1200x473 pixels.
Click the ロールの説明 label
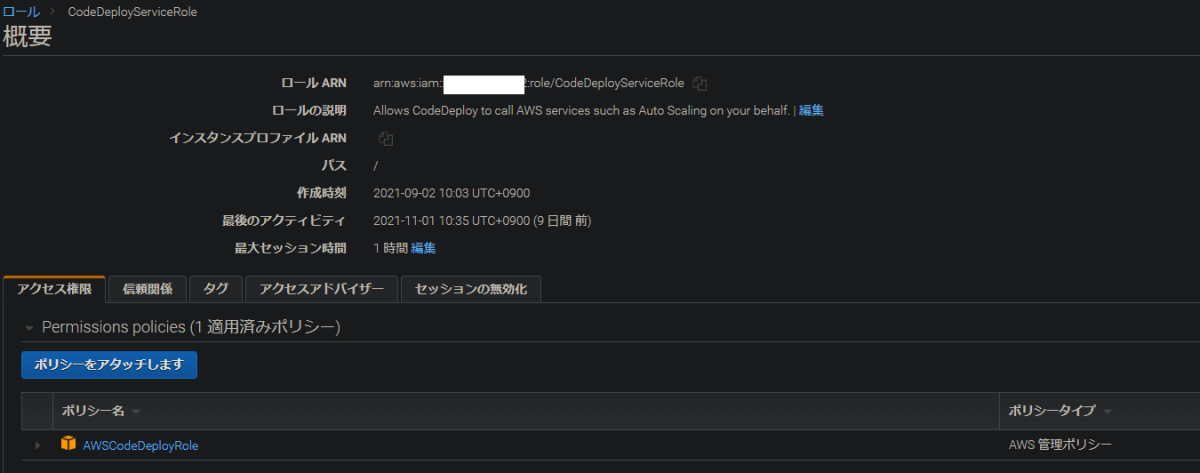[x=309, y=110]
